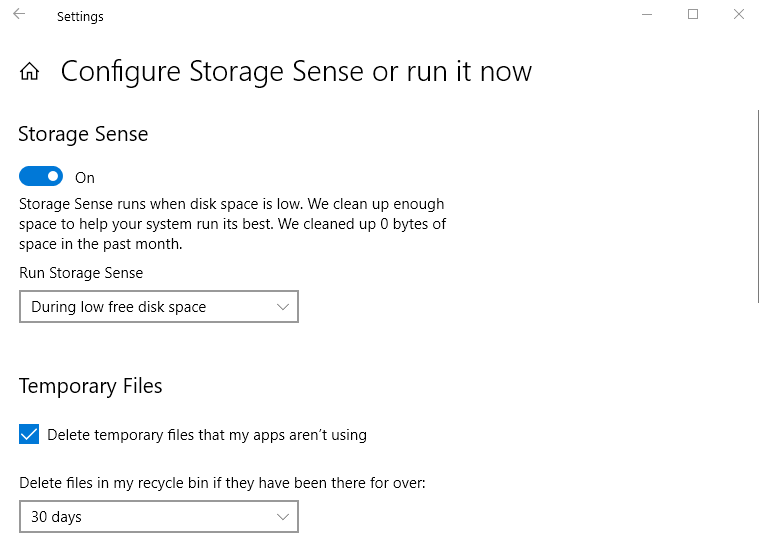
Task: Click the "Run Storage Sense" field label
Action: (81, 273)
